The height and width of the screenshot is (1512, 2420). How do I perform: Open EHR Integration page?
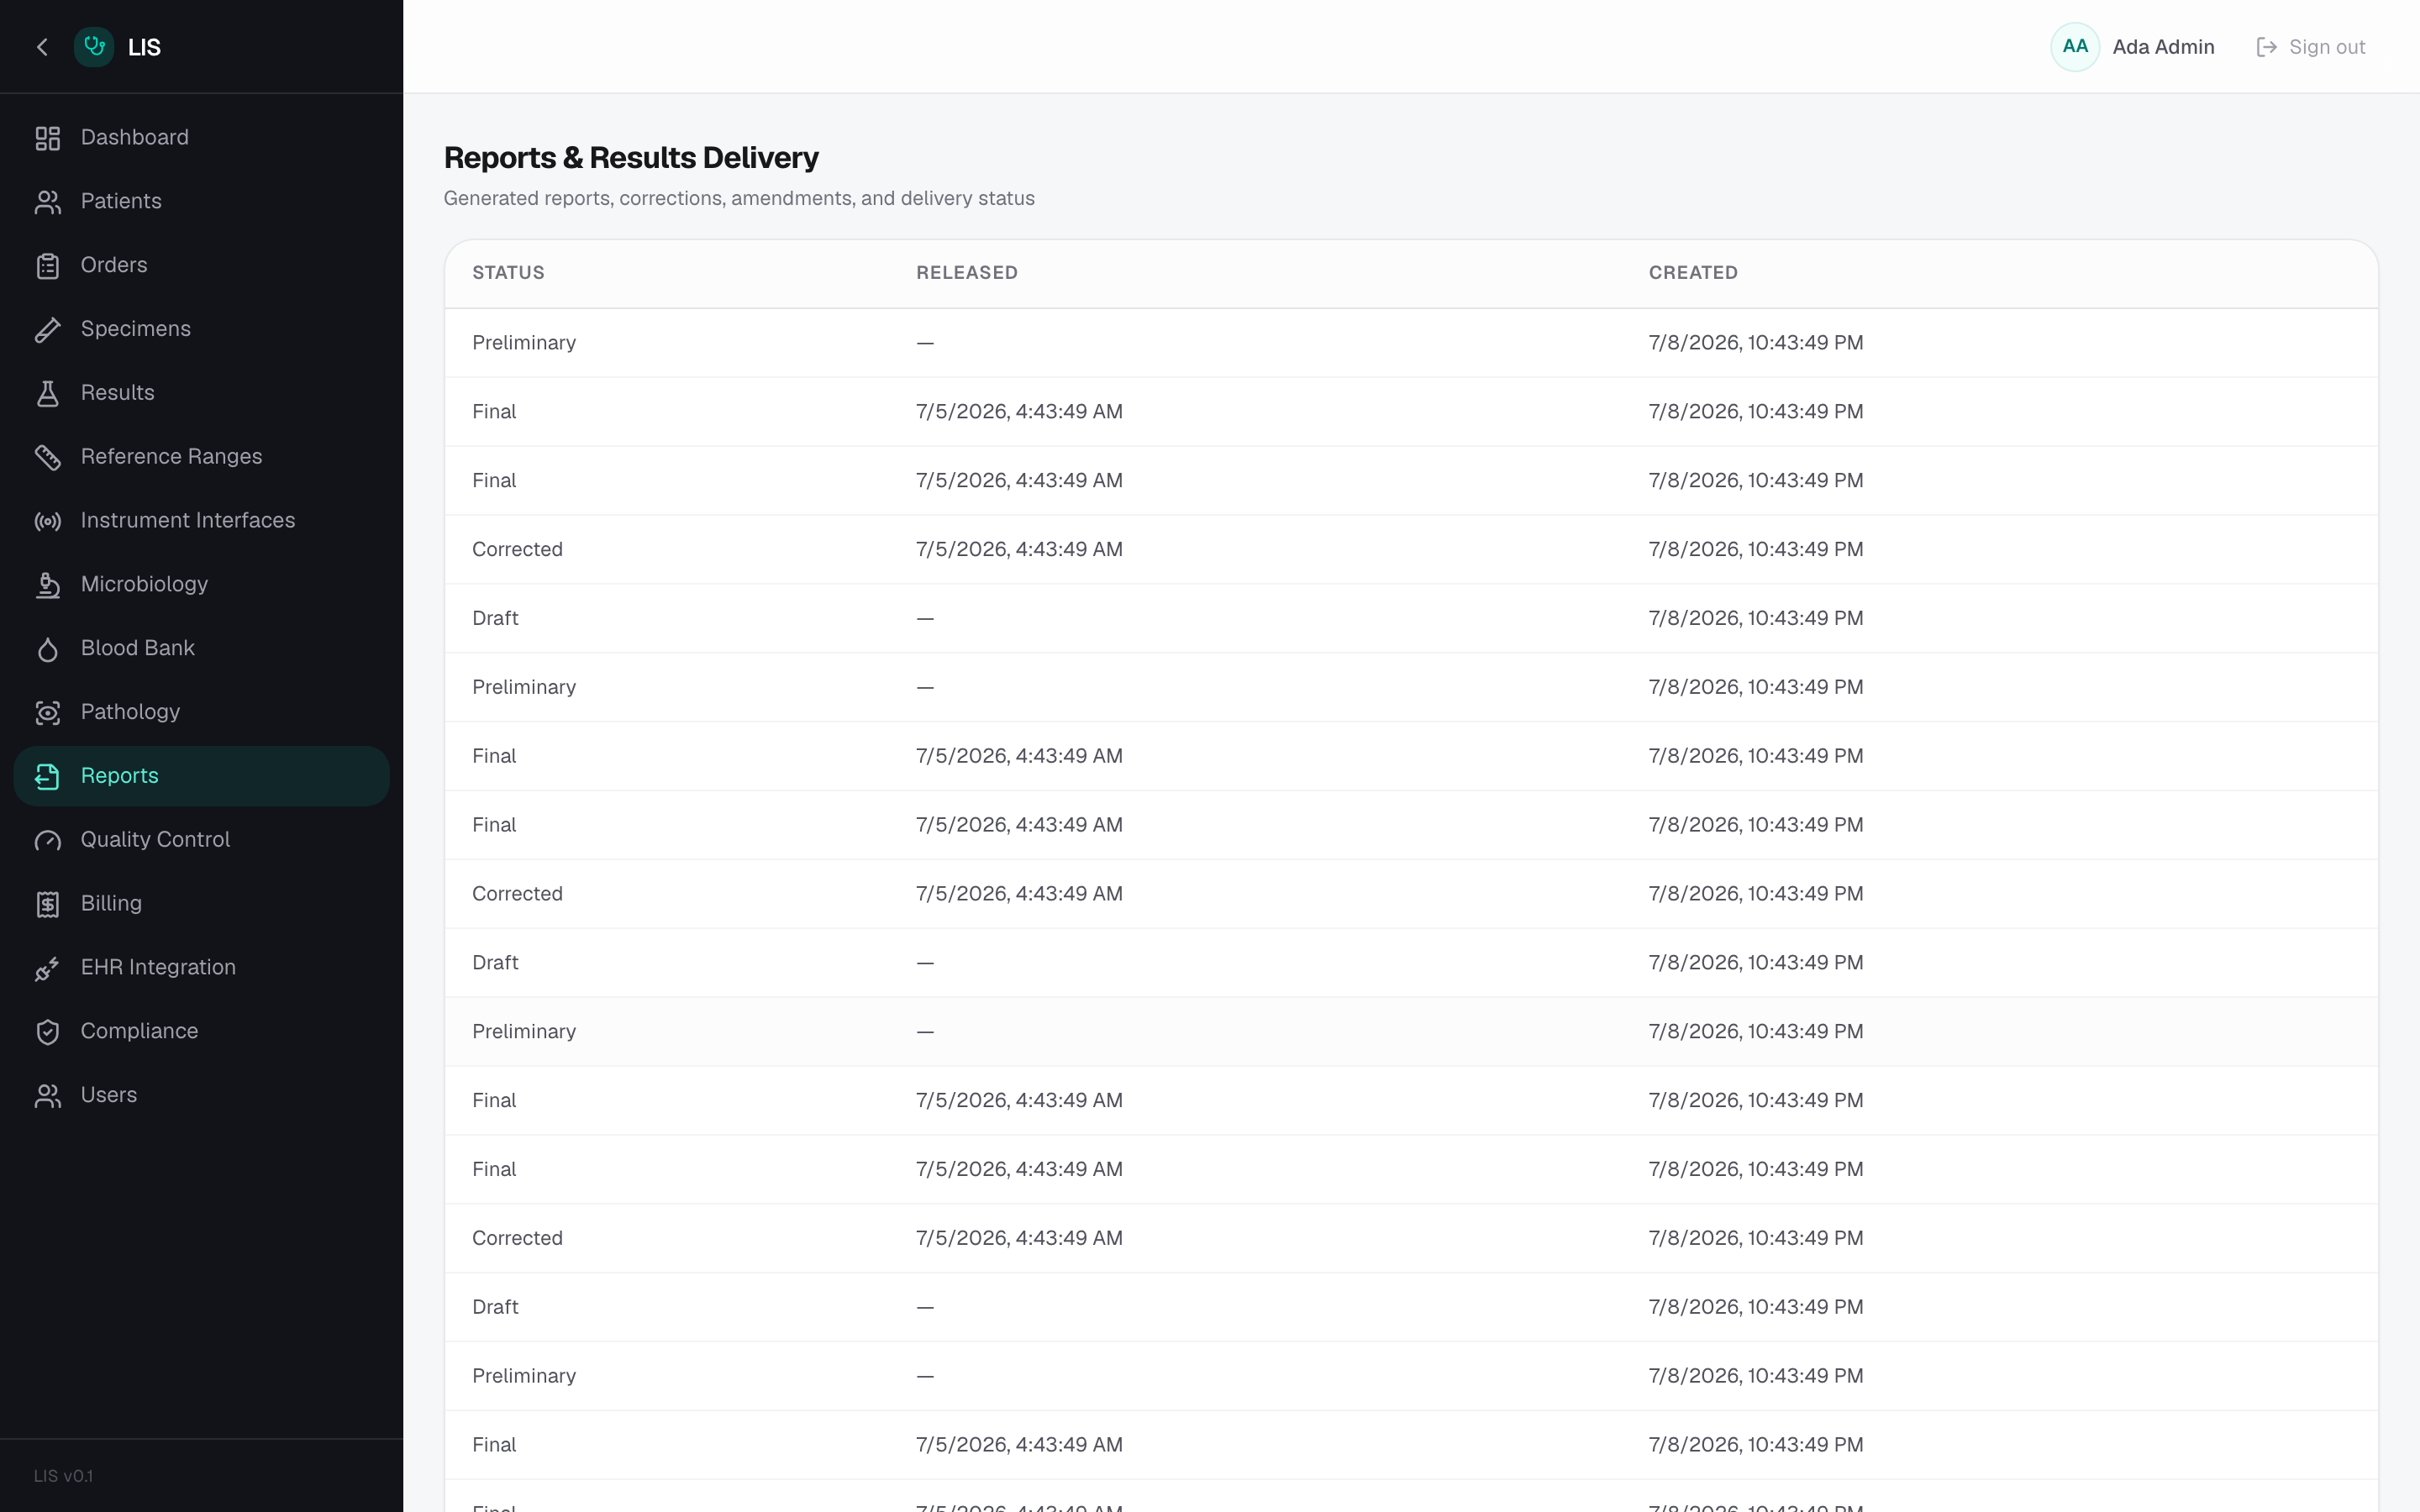tap(201, 968)
